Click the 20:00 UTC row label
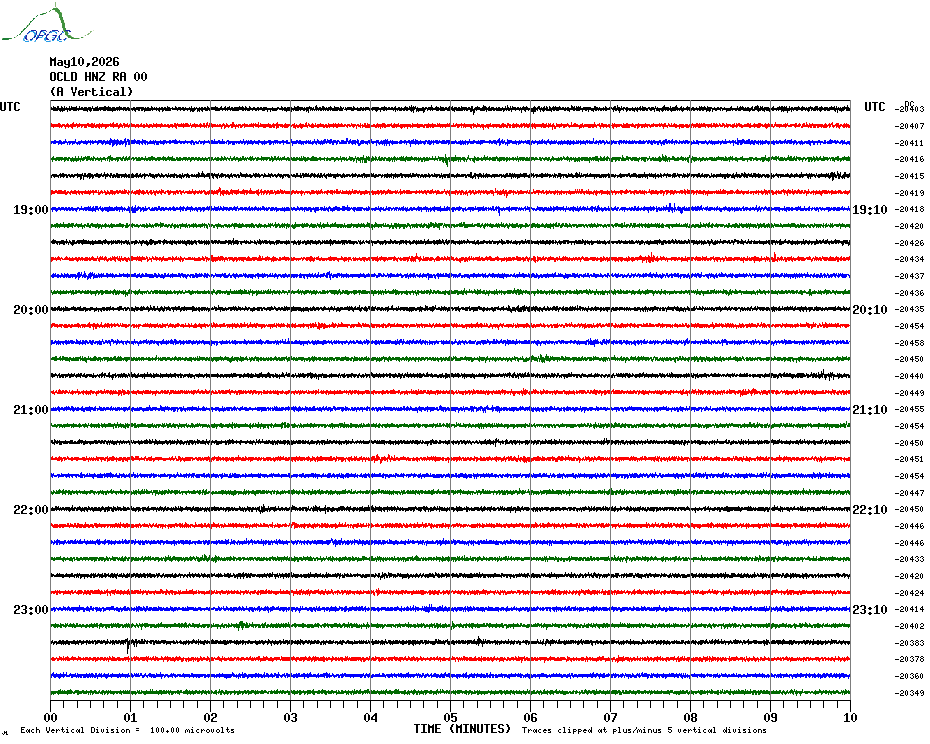This screenshot has width=930, height=744. click(x=30, y=310)
